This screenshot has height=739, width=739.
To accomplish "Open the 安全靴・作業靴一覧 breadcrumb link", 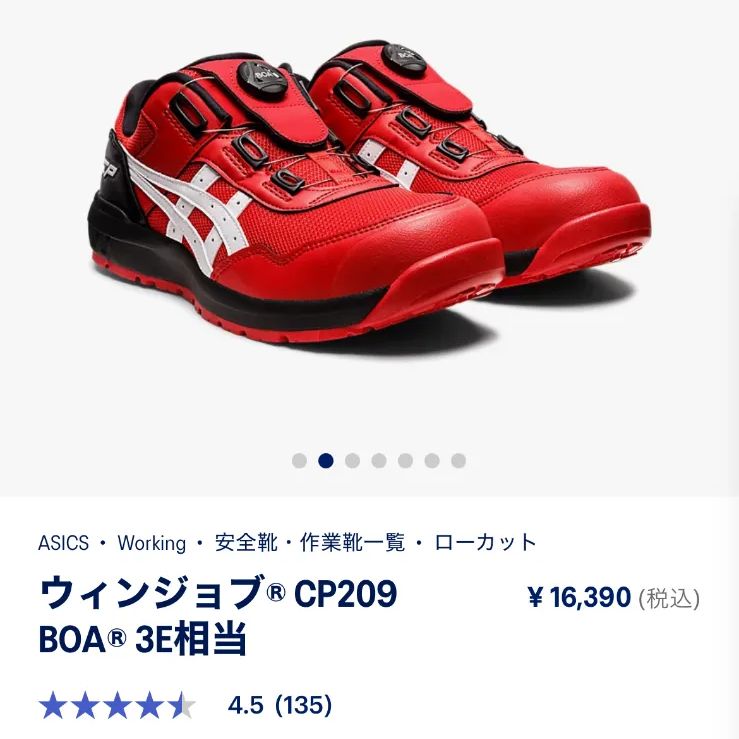I will coord(310,542).
